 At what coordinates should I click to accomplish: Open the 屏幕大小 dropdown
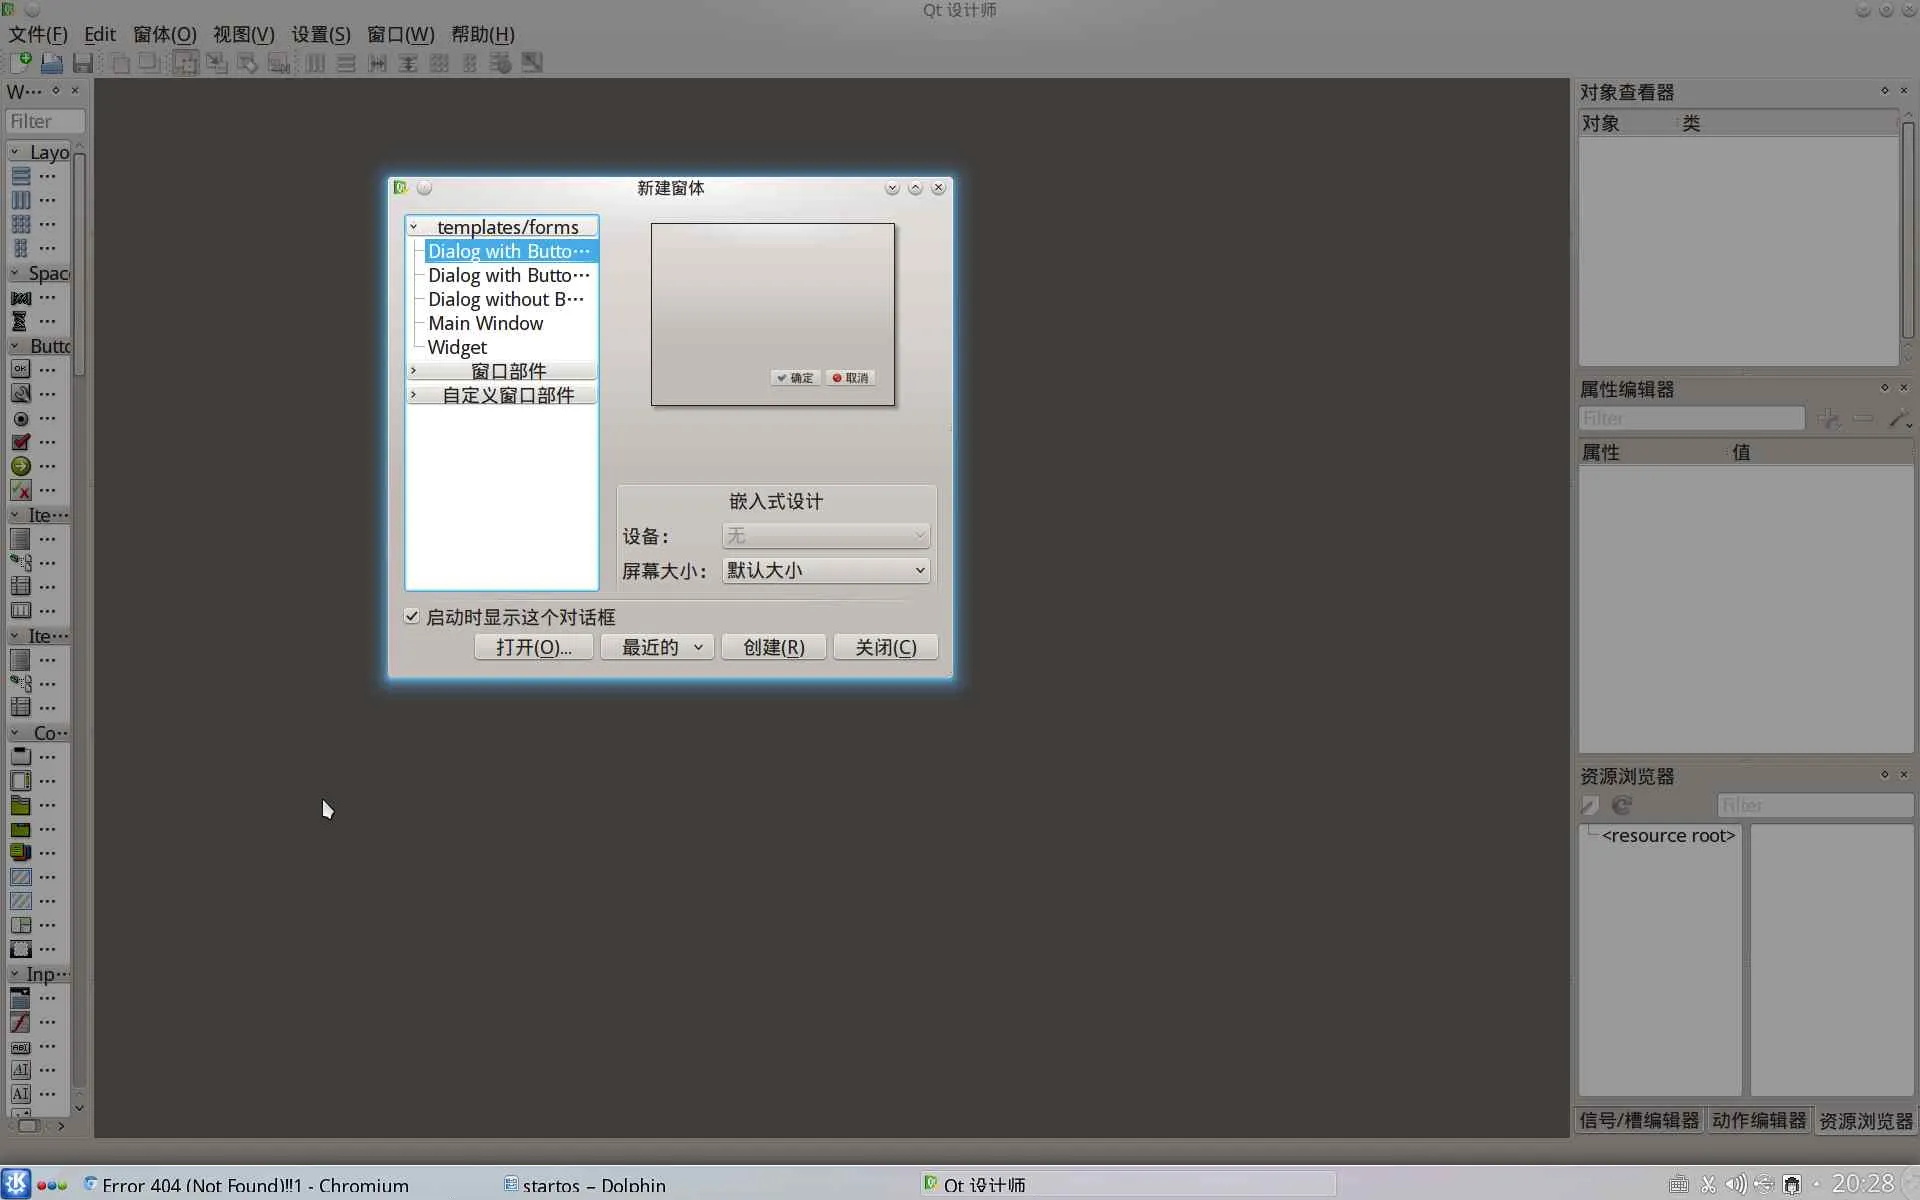click(x=825, y=570)
